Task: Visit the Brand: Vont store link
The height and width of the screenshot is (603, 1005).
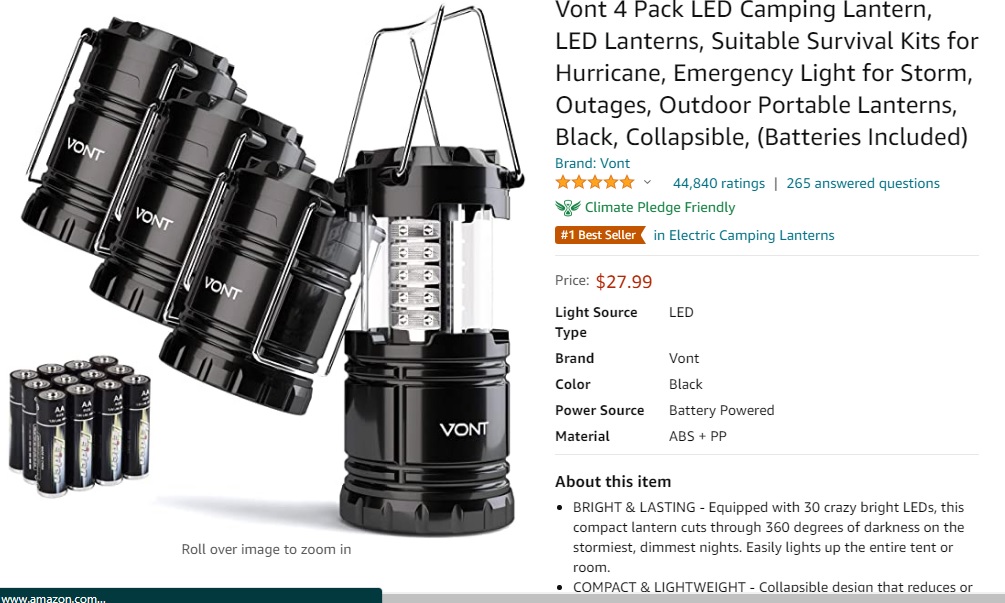Action: (x=592, y=163)
